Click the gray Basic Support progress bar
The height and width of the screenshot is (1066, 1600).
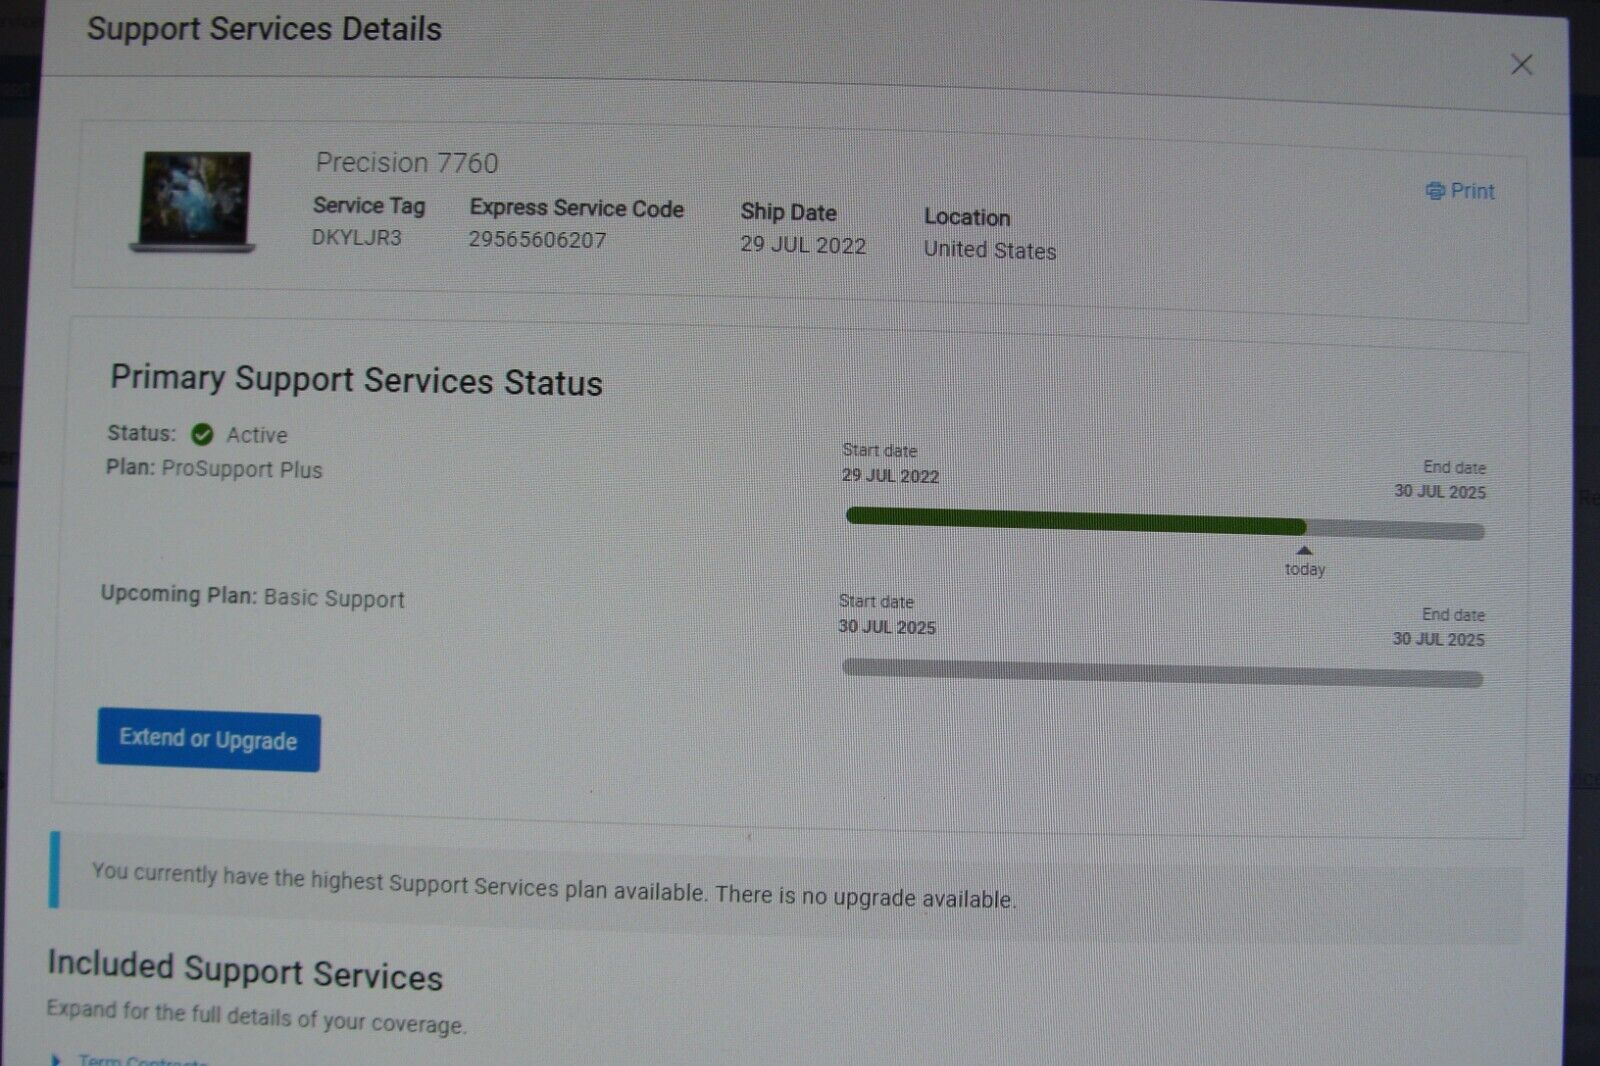(1162, 673)
